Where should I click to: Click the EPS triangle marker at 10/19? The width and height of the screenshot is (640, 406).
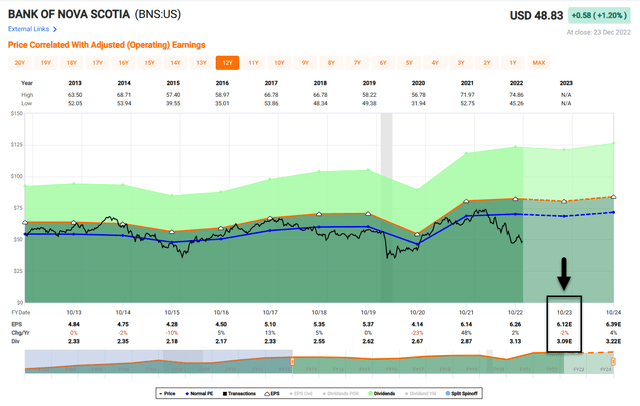[368, 213]
